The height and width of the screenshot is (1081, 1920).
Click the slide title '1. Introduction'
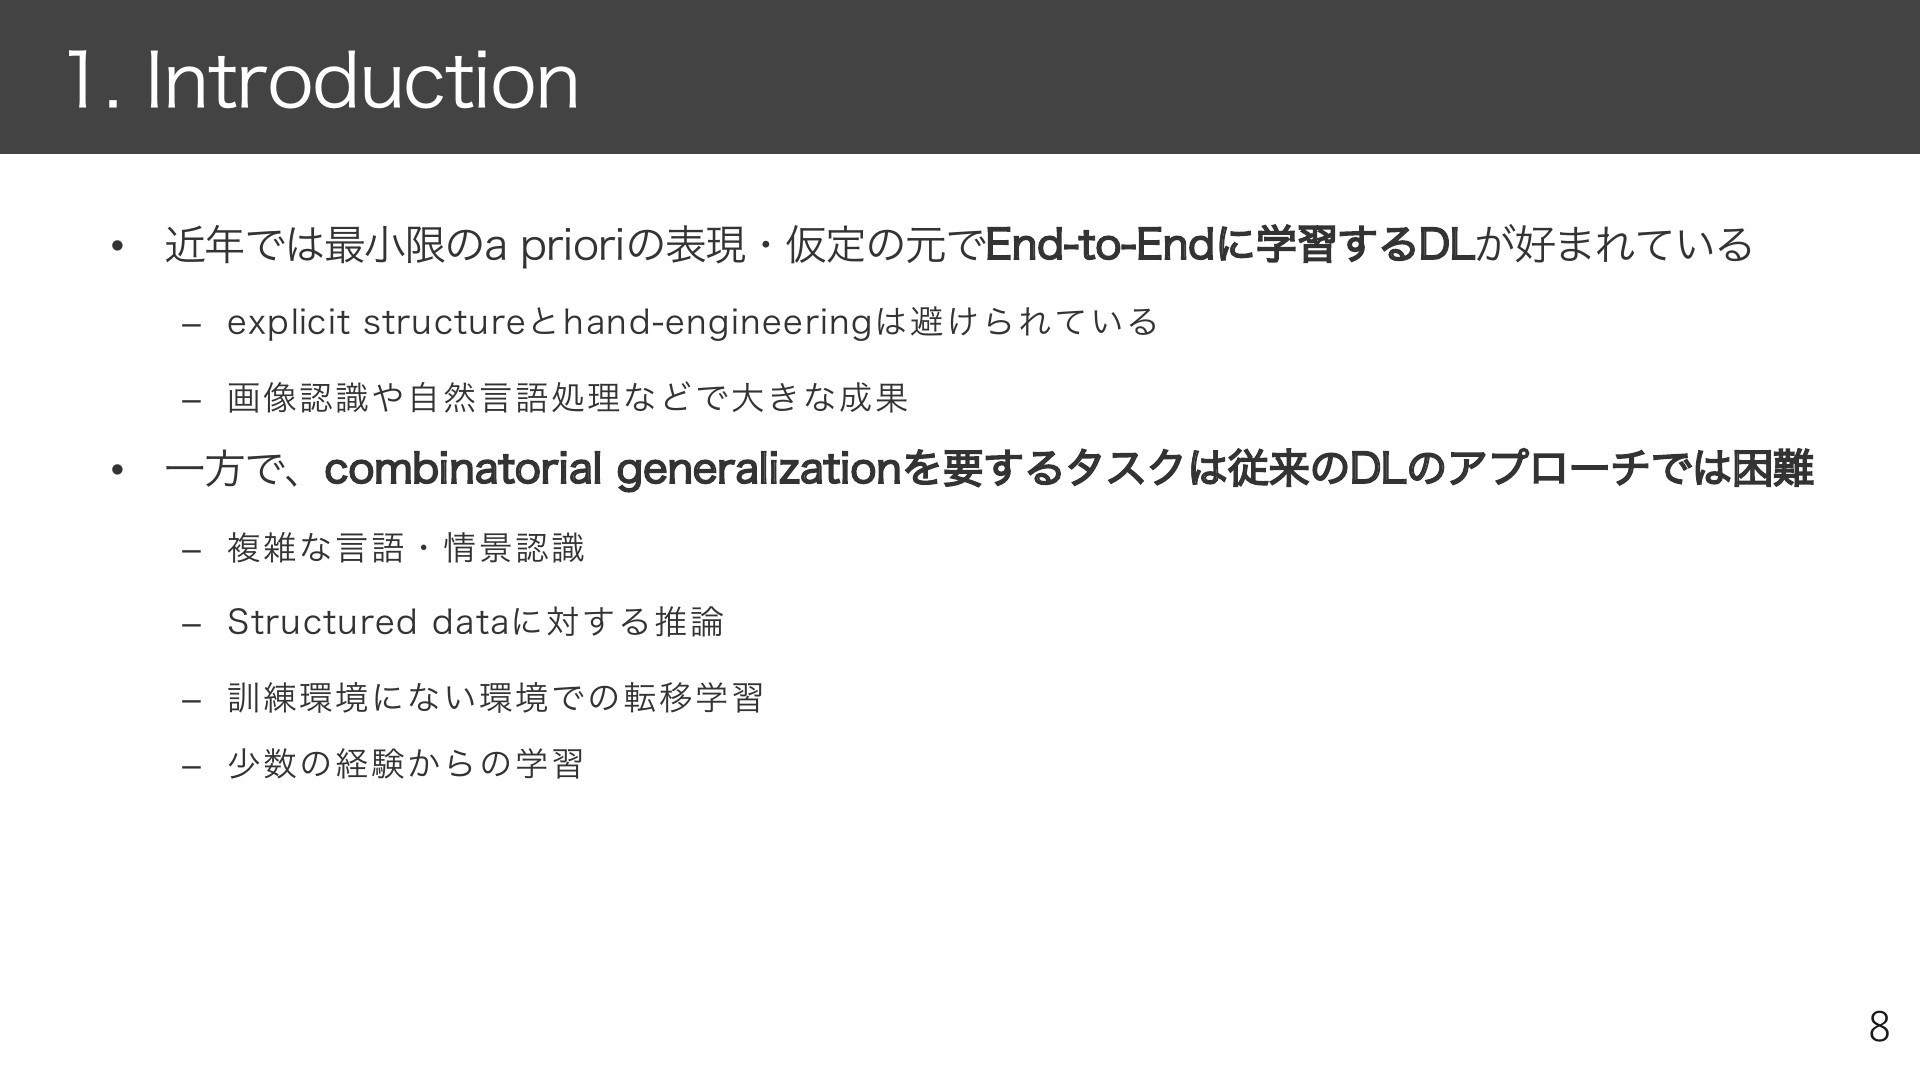[322, 81]
